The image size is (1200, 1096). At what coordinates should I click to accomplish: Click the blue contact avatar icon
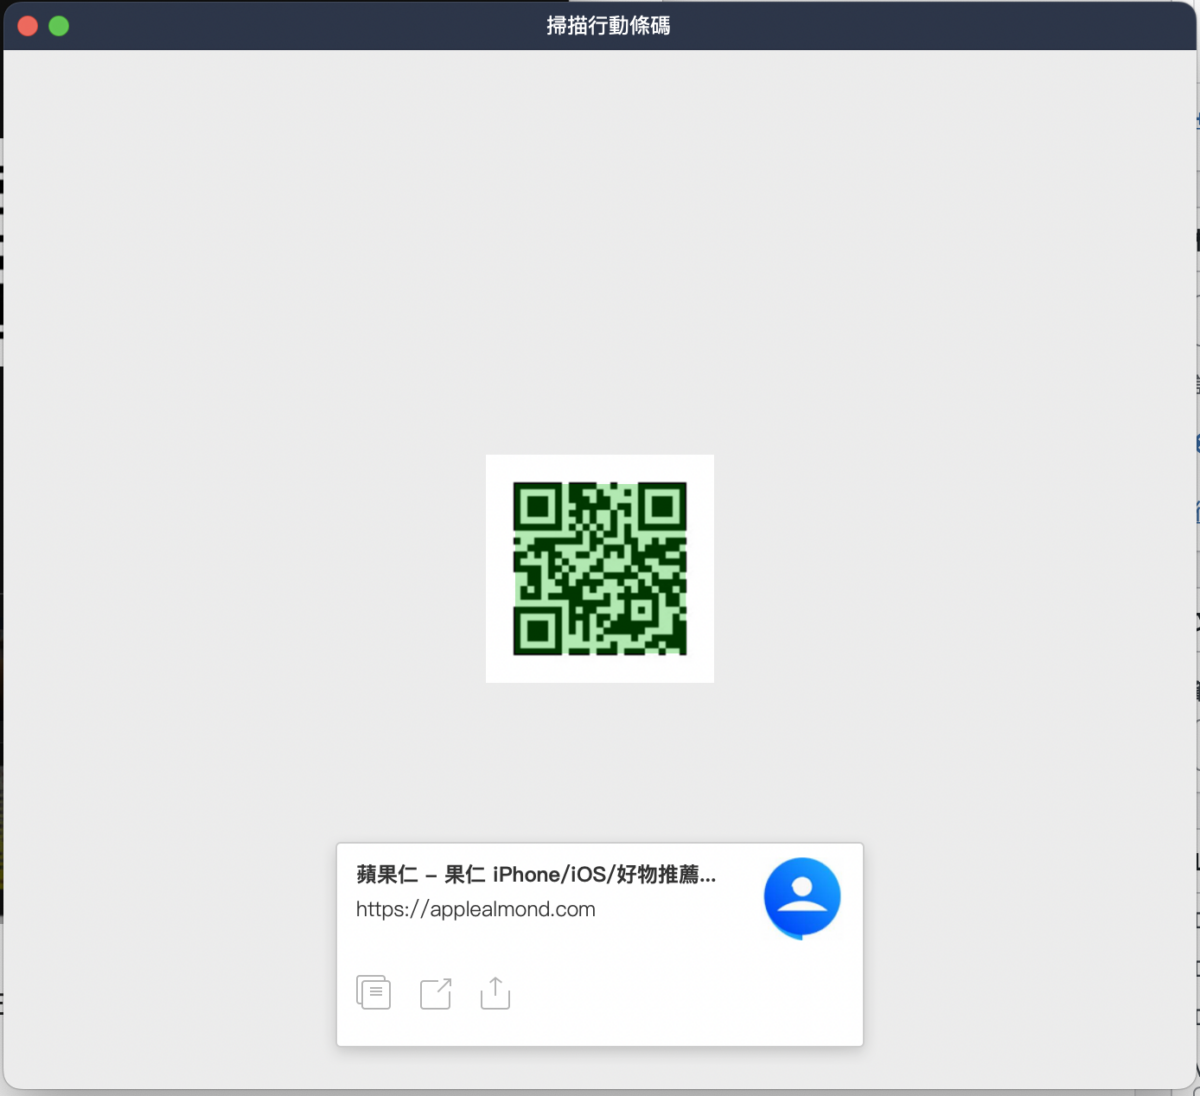point(802,897)
